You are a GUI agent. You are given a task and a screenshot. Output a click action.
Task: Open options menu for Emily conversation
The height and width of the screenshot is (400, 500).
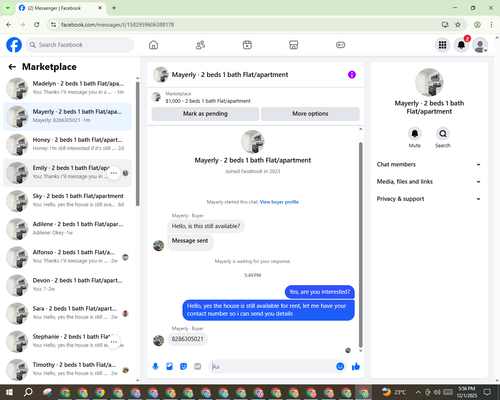pos(114,173)
